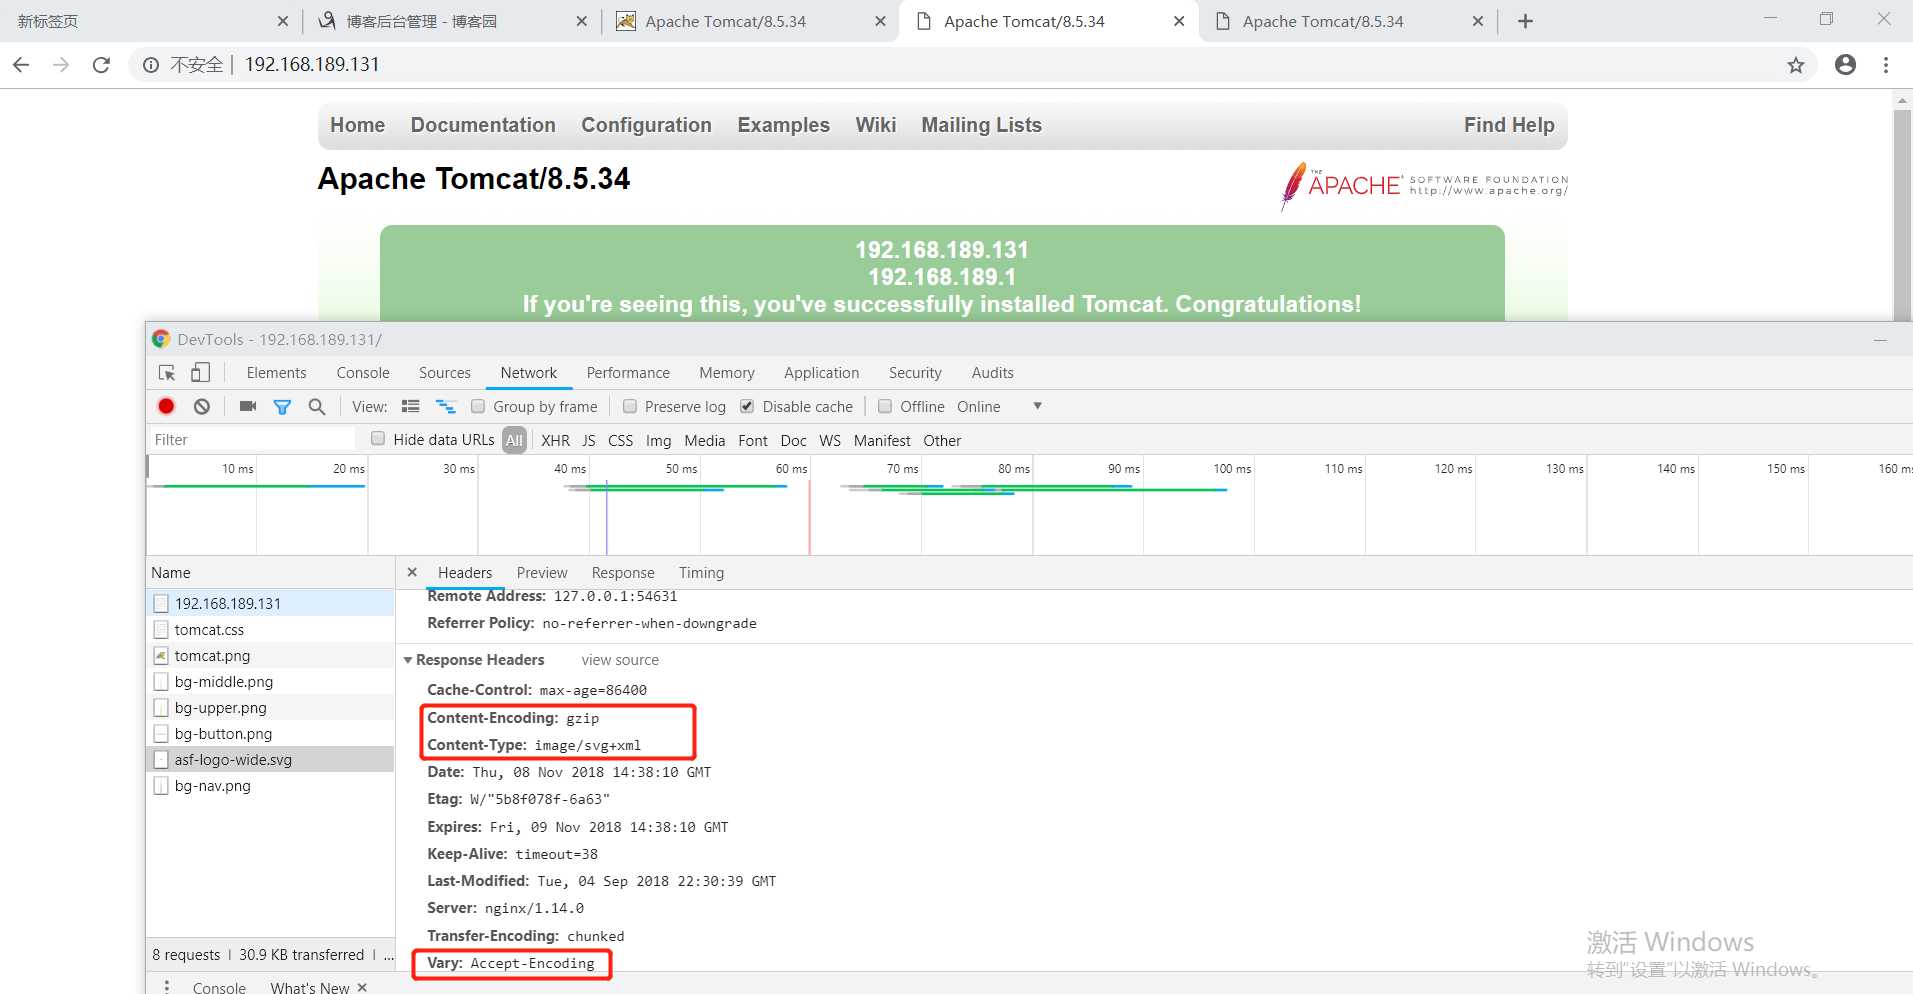Activate the inspect element picker in DevTools
Screen dimensions: 1913x994
coord(167,373)
